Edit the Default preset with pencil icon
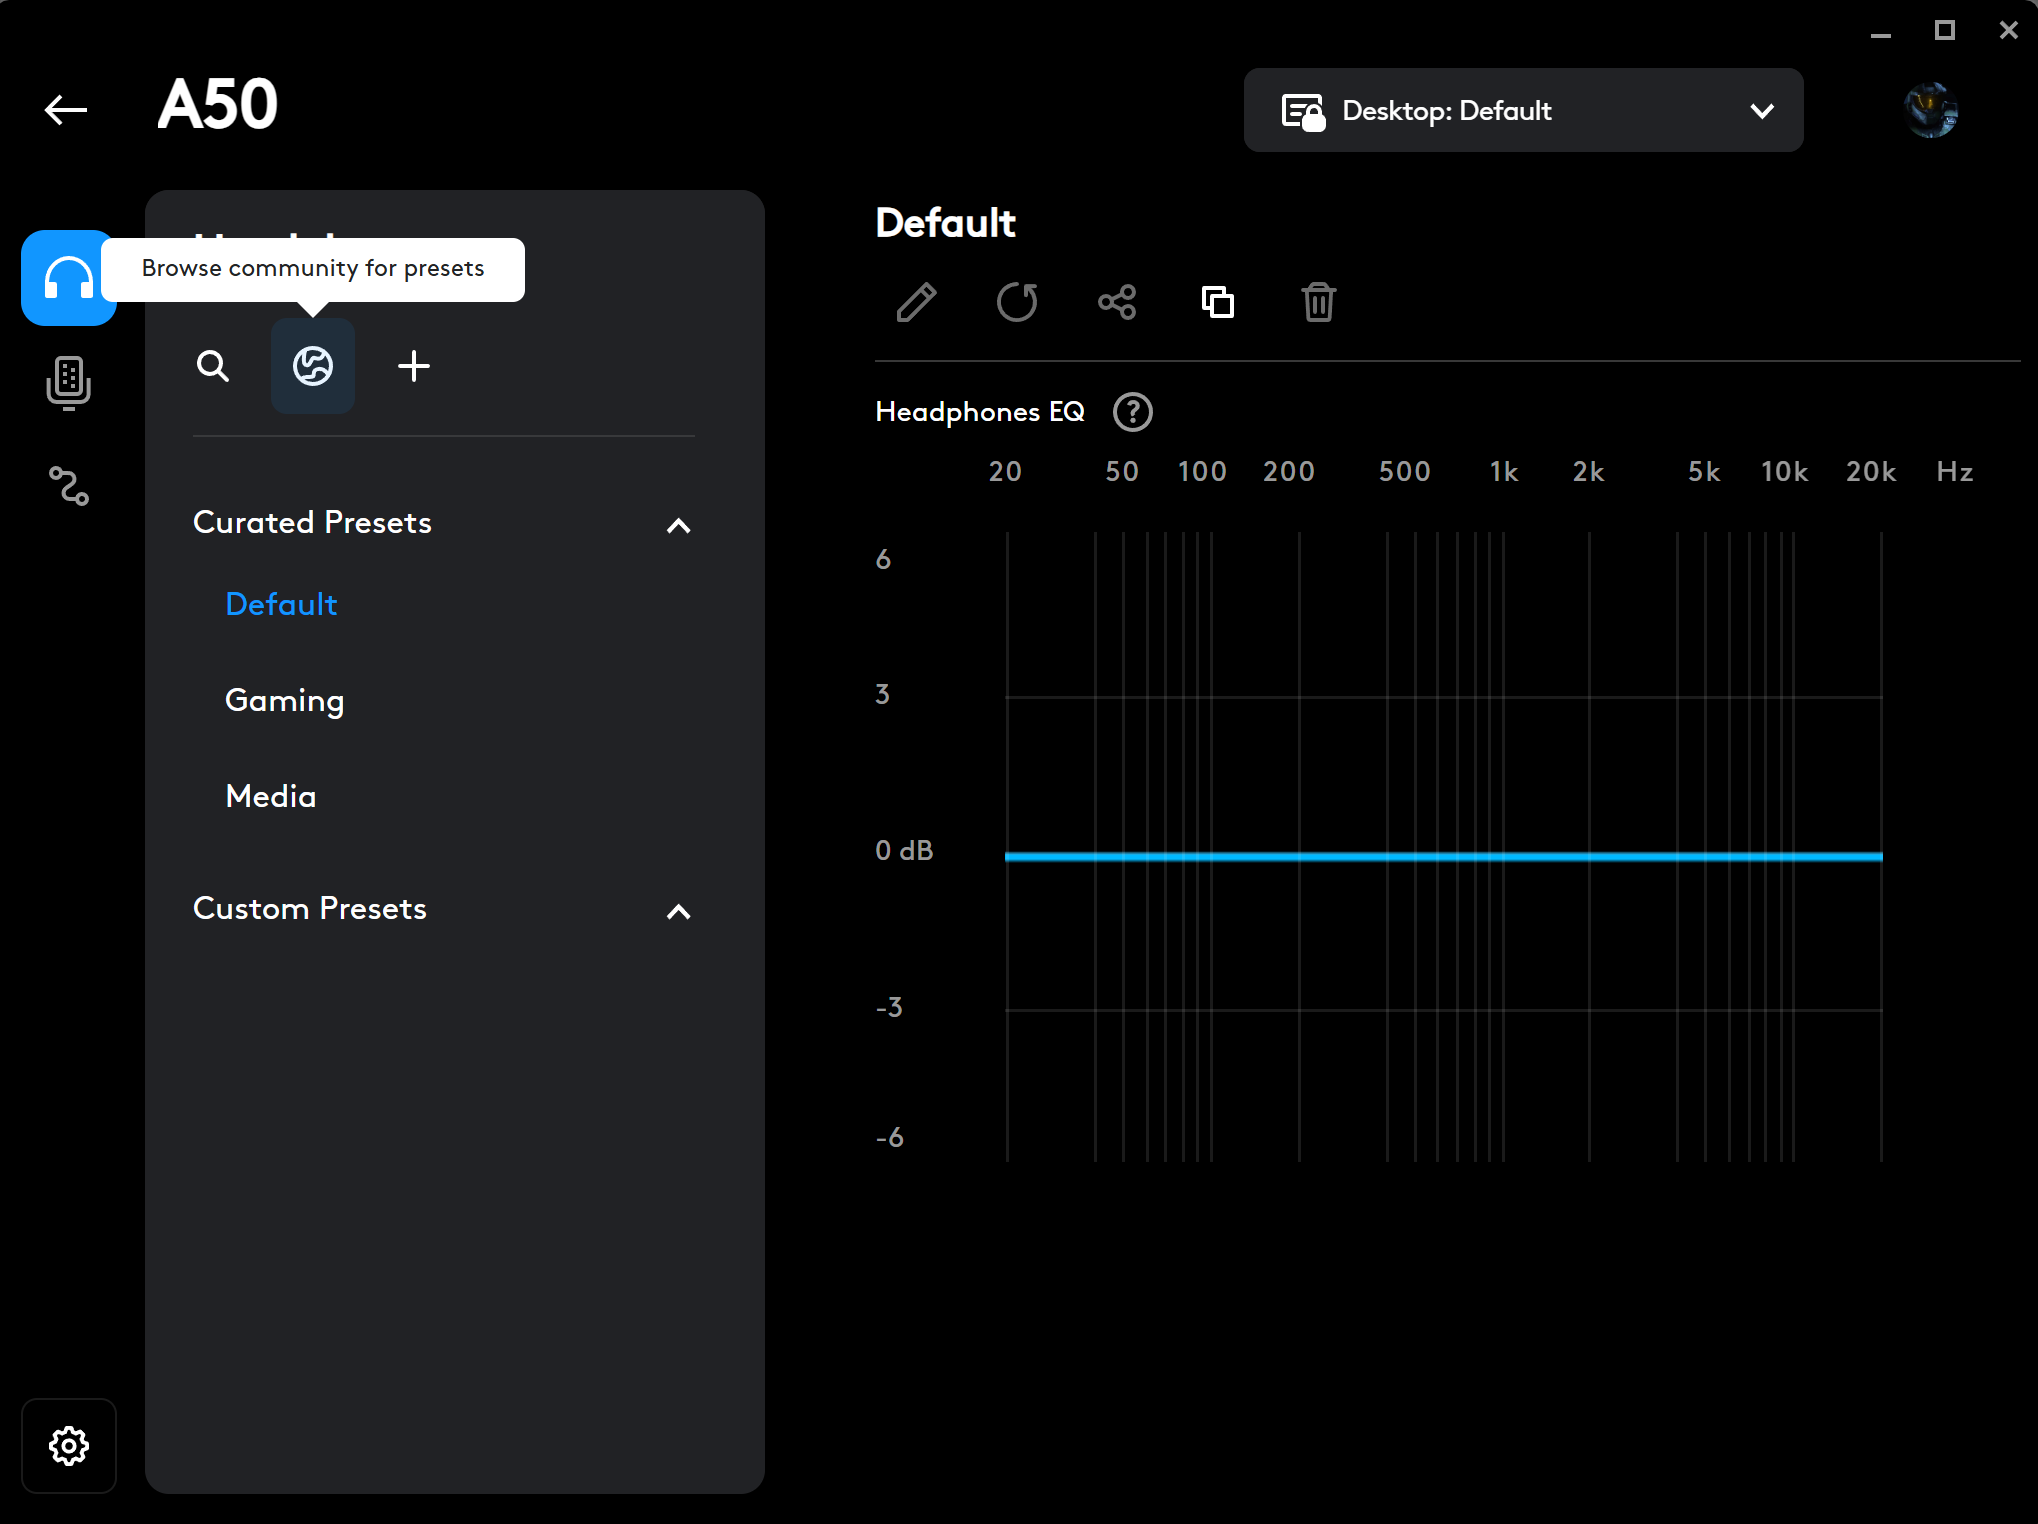2038x1524 pixels. coord(916,302)
